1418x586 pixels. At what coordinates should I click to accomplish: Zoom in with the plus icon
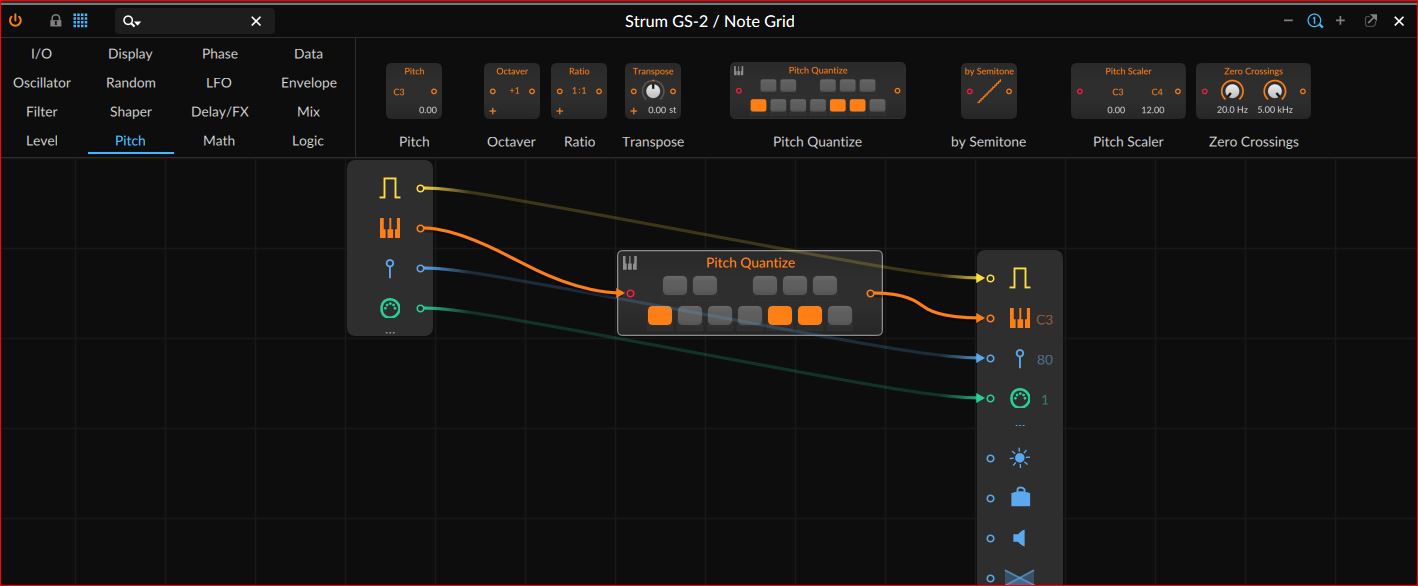tap(1340, 20)
